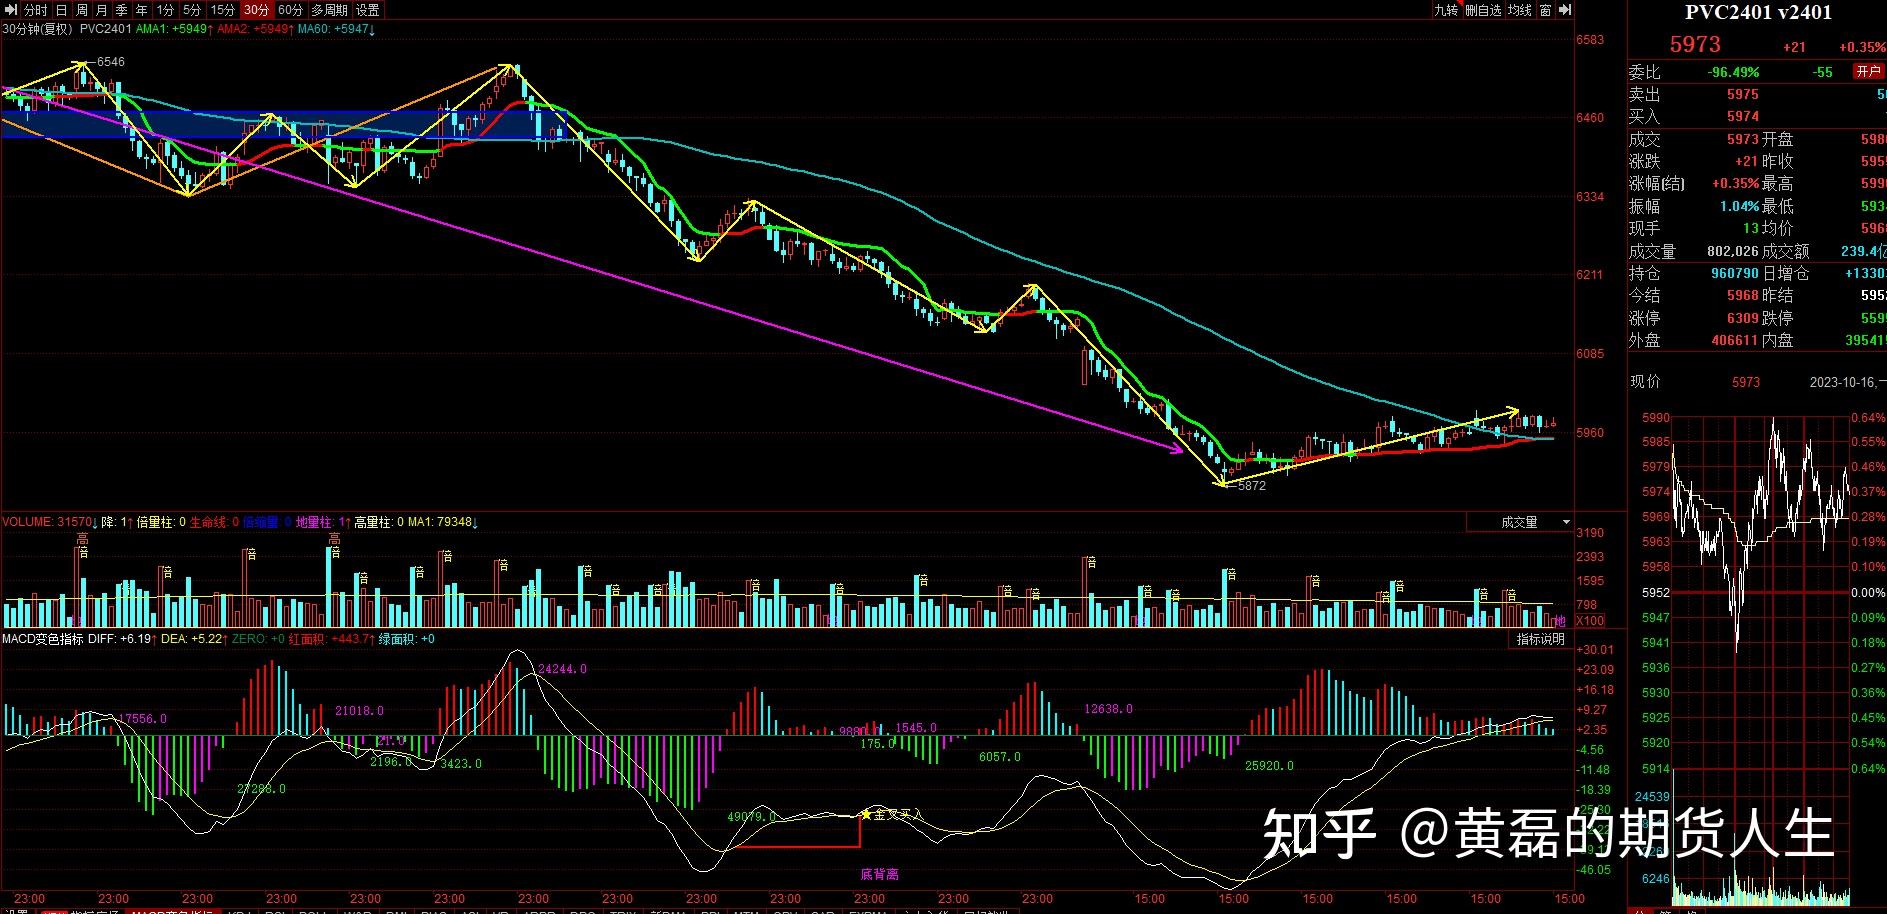Click the 地 marker at volume pane corner
1887x914 pixels.
pos(1559,621)
